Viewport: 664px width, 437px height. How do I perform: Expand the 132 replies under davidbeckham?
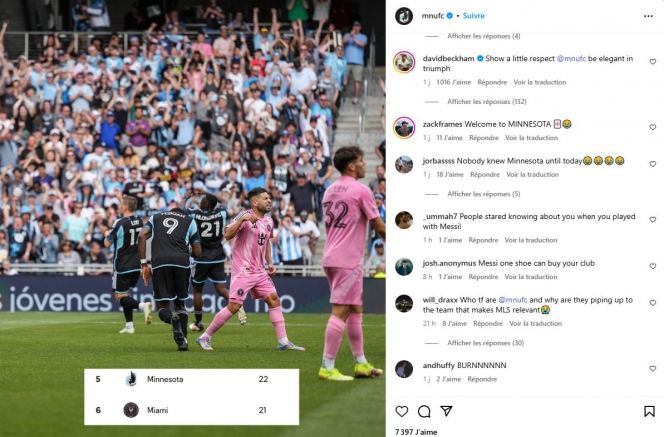pyautogui.click(x=487, y=102)
